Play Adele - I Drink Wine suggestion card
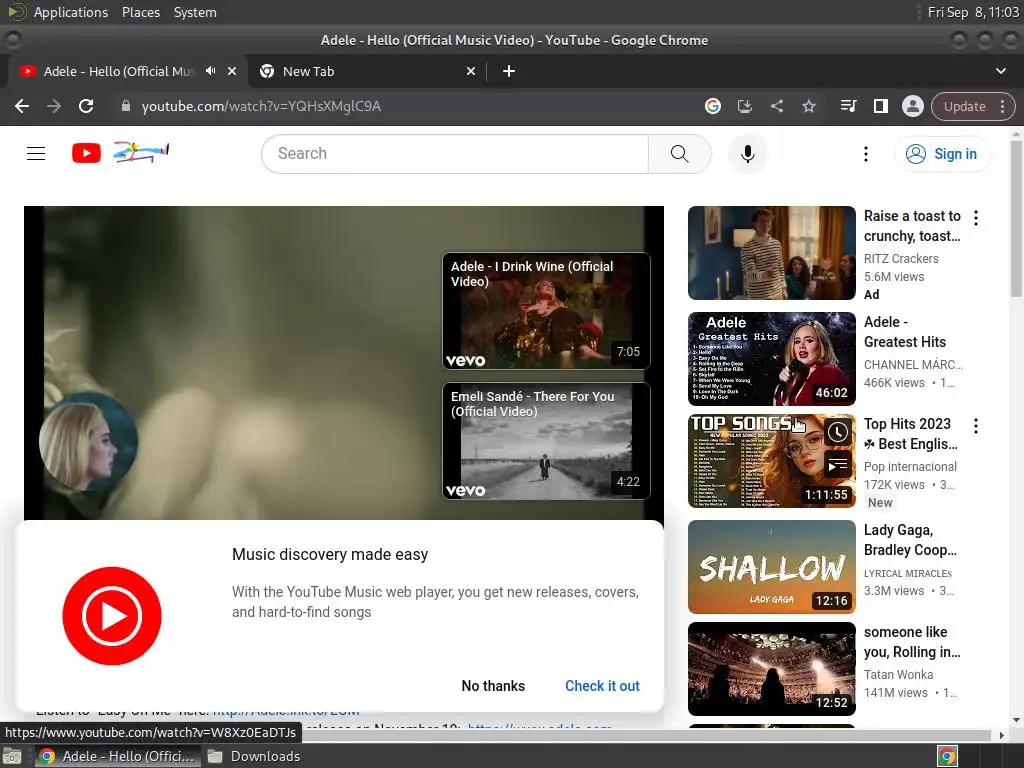The image size is (1024, 768). click(x=546, y=311)
